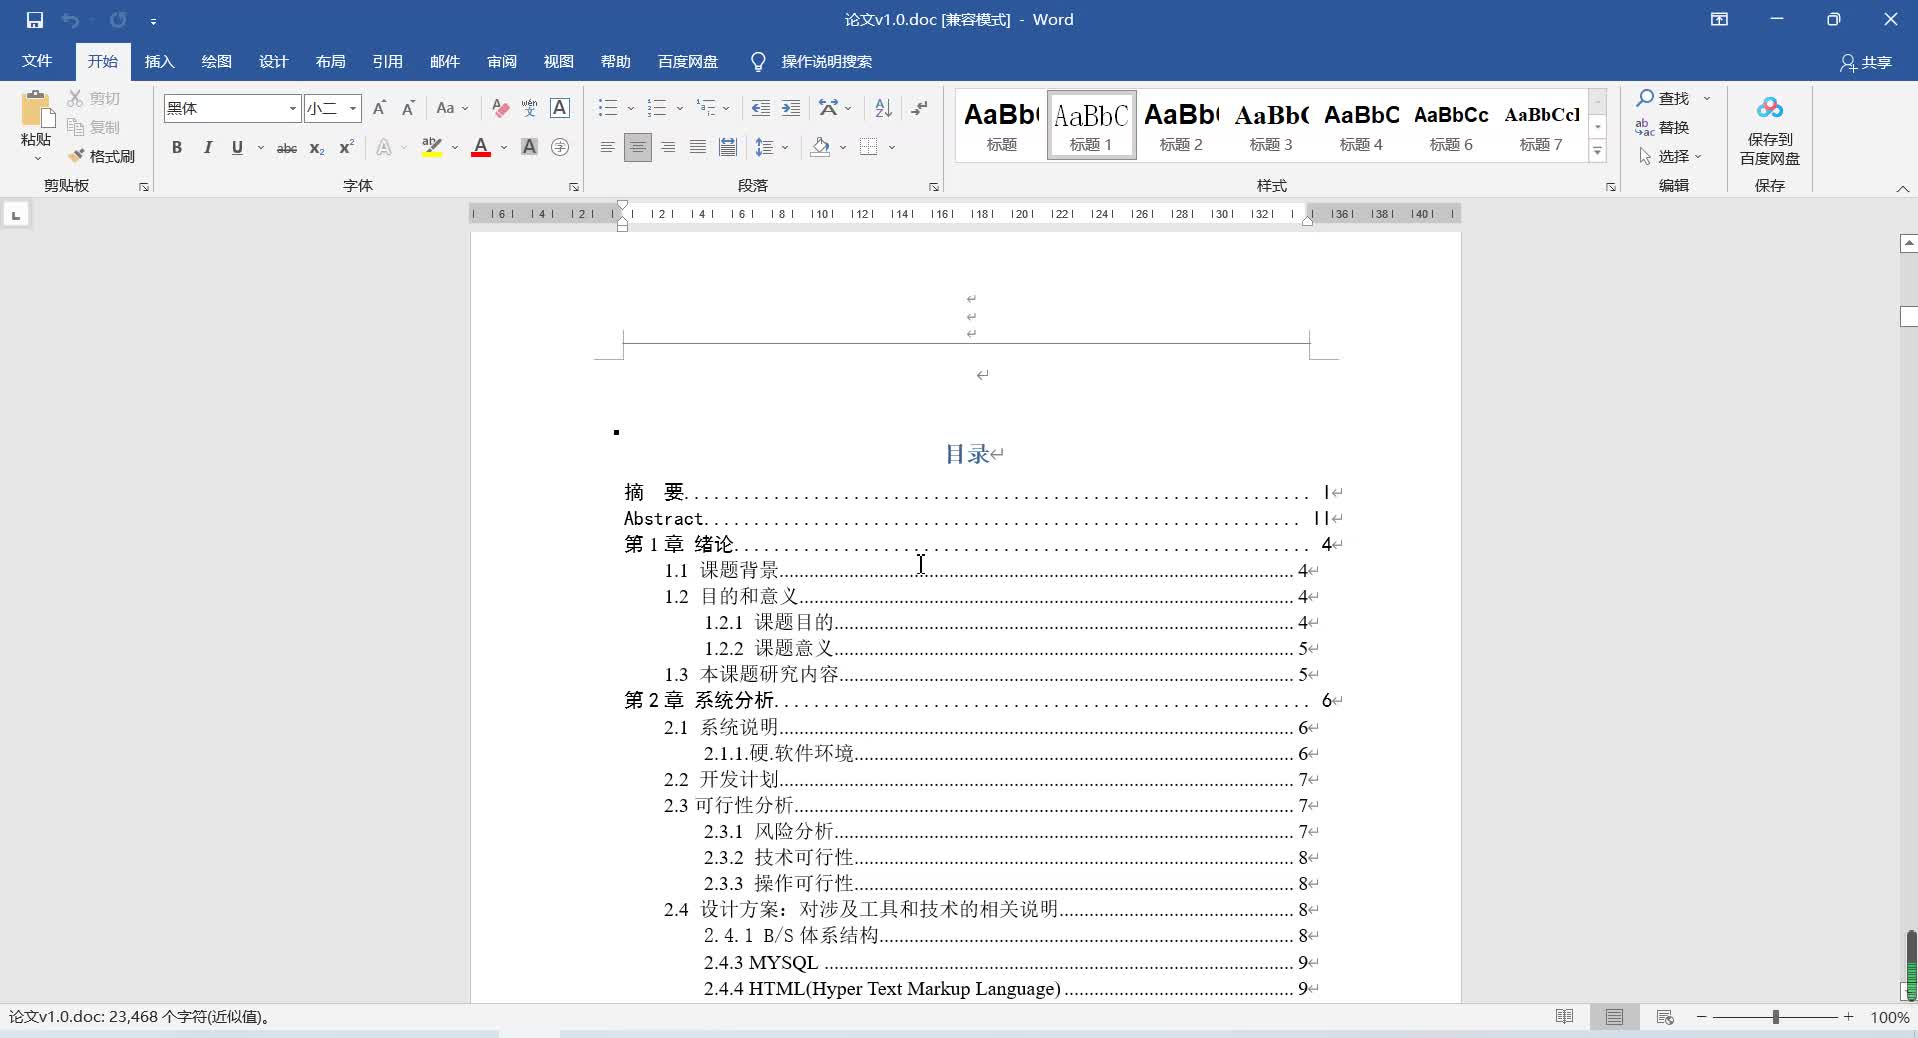Click the red font color swatch
This screenshot has width=1918, height=1038.
[x=481, y=148]
